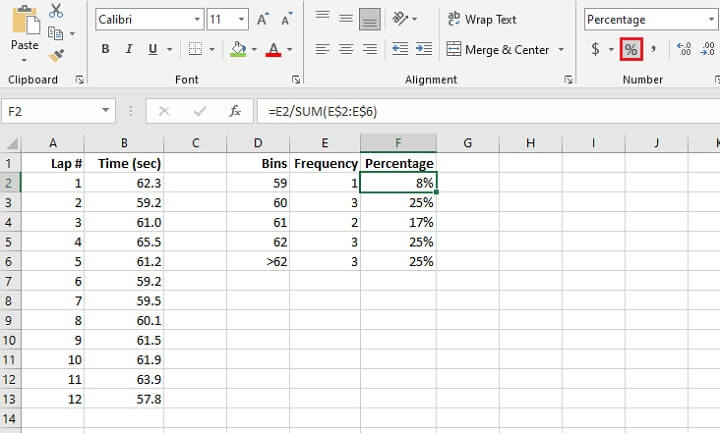Open the Calibri font name dropdown

(197, 19)
